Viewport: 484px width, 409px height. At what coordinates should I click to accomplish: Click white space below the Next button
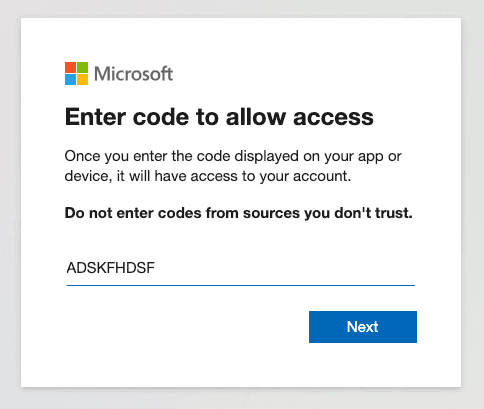(363, 365)
